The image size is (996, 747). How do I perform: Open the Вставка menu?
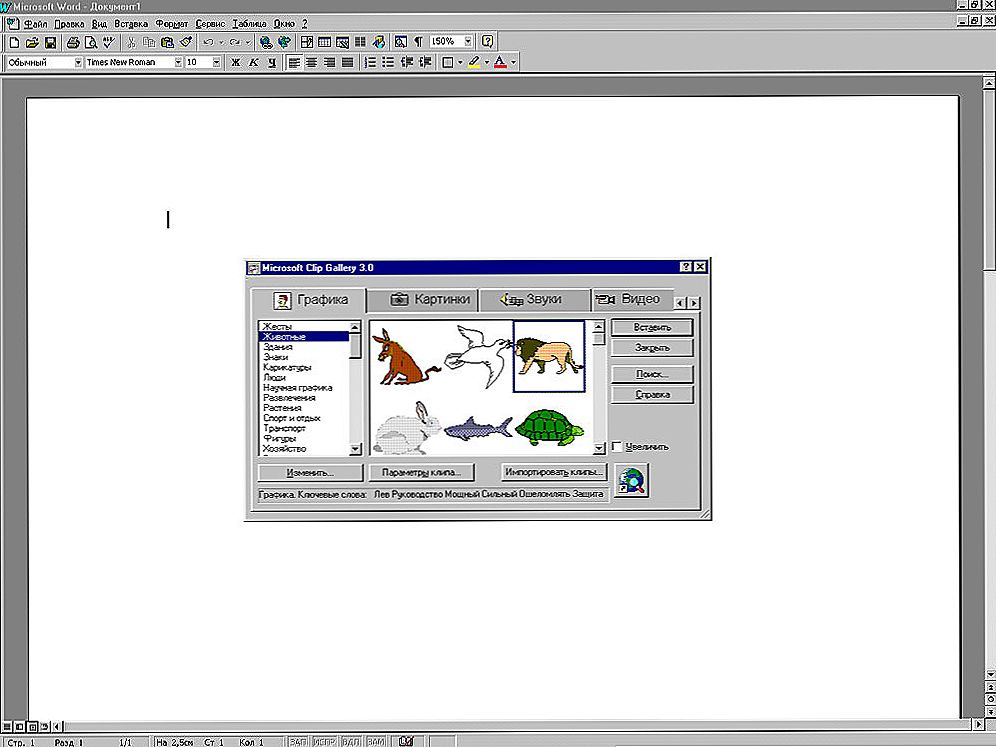pyautogui.click(x=131, y=24)
